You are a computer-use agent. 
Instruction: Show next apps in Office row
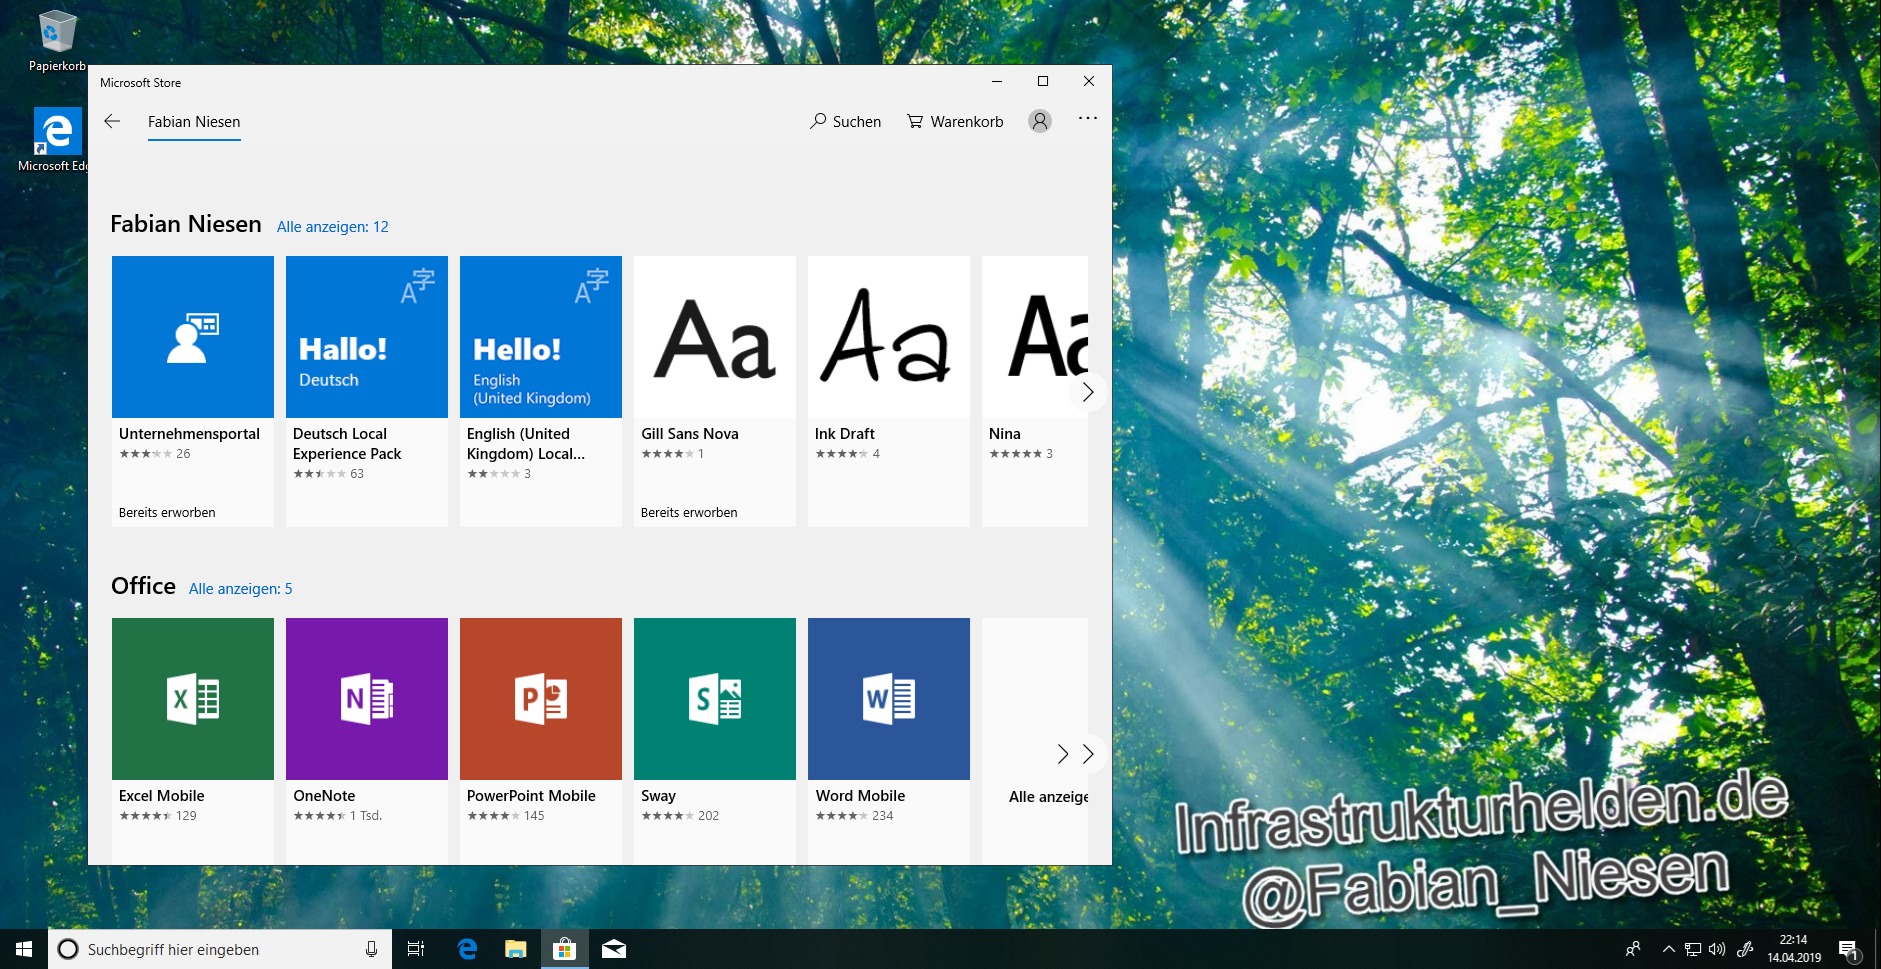(1088, 754)
